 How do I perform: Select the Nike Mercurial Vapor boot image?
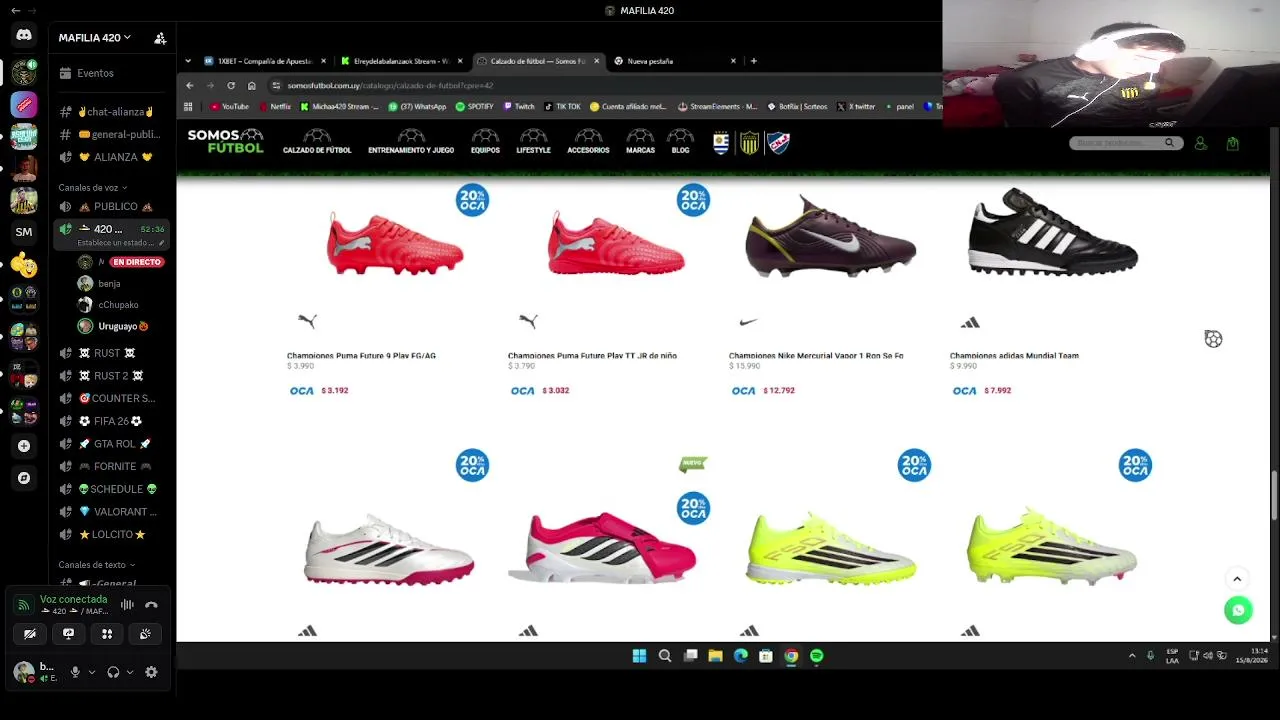830,236
